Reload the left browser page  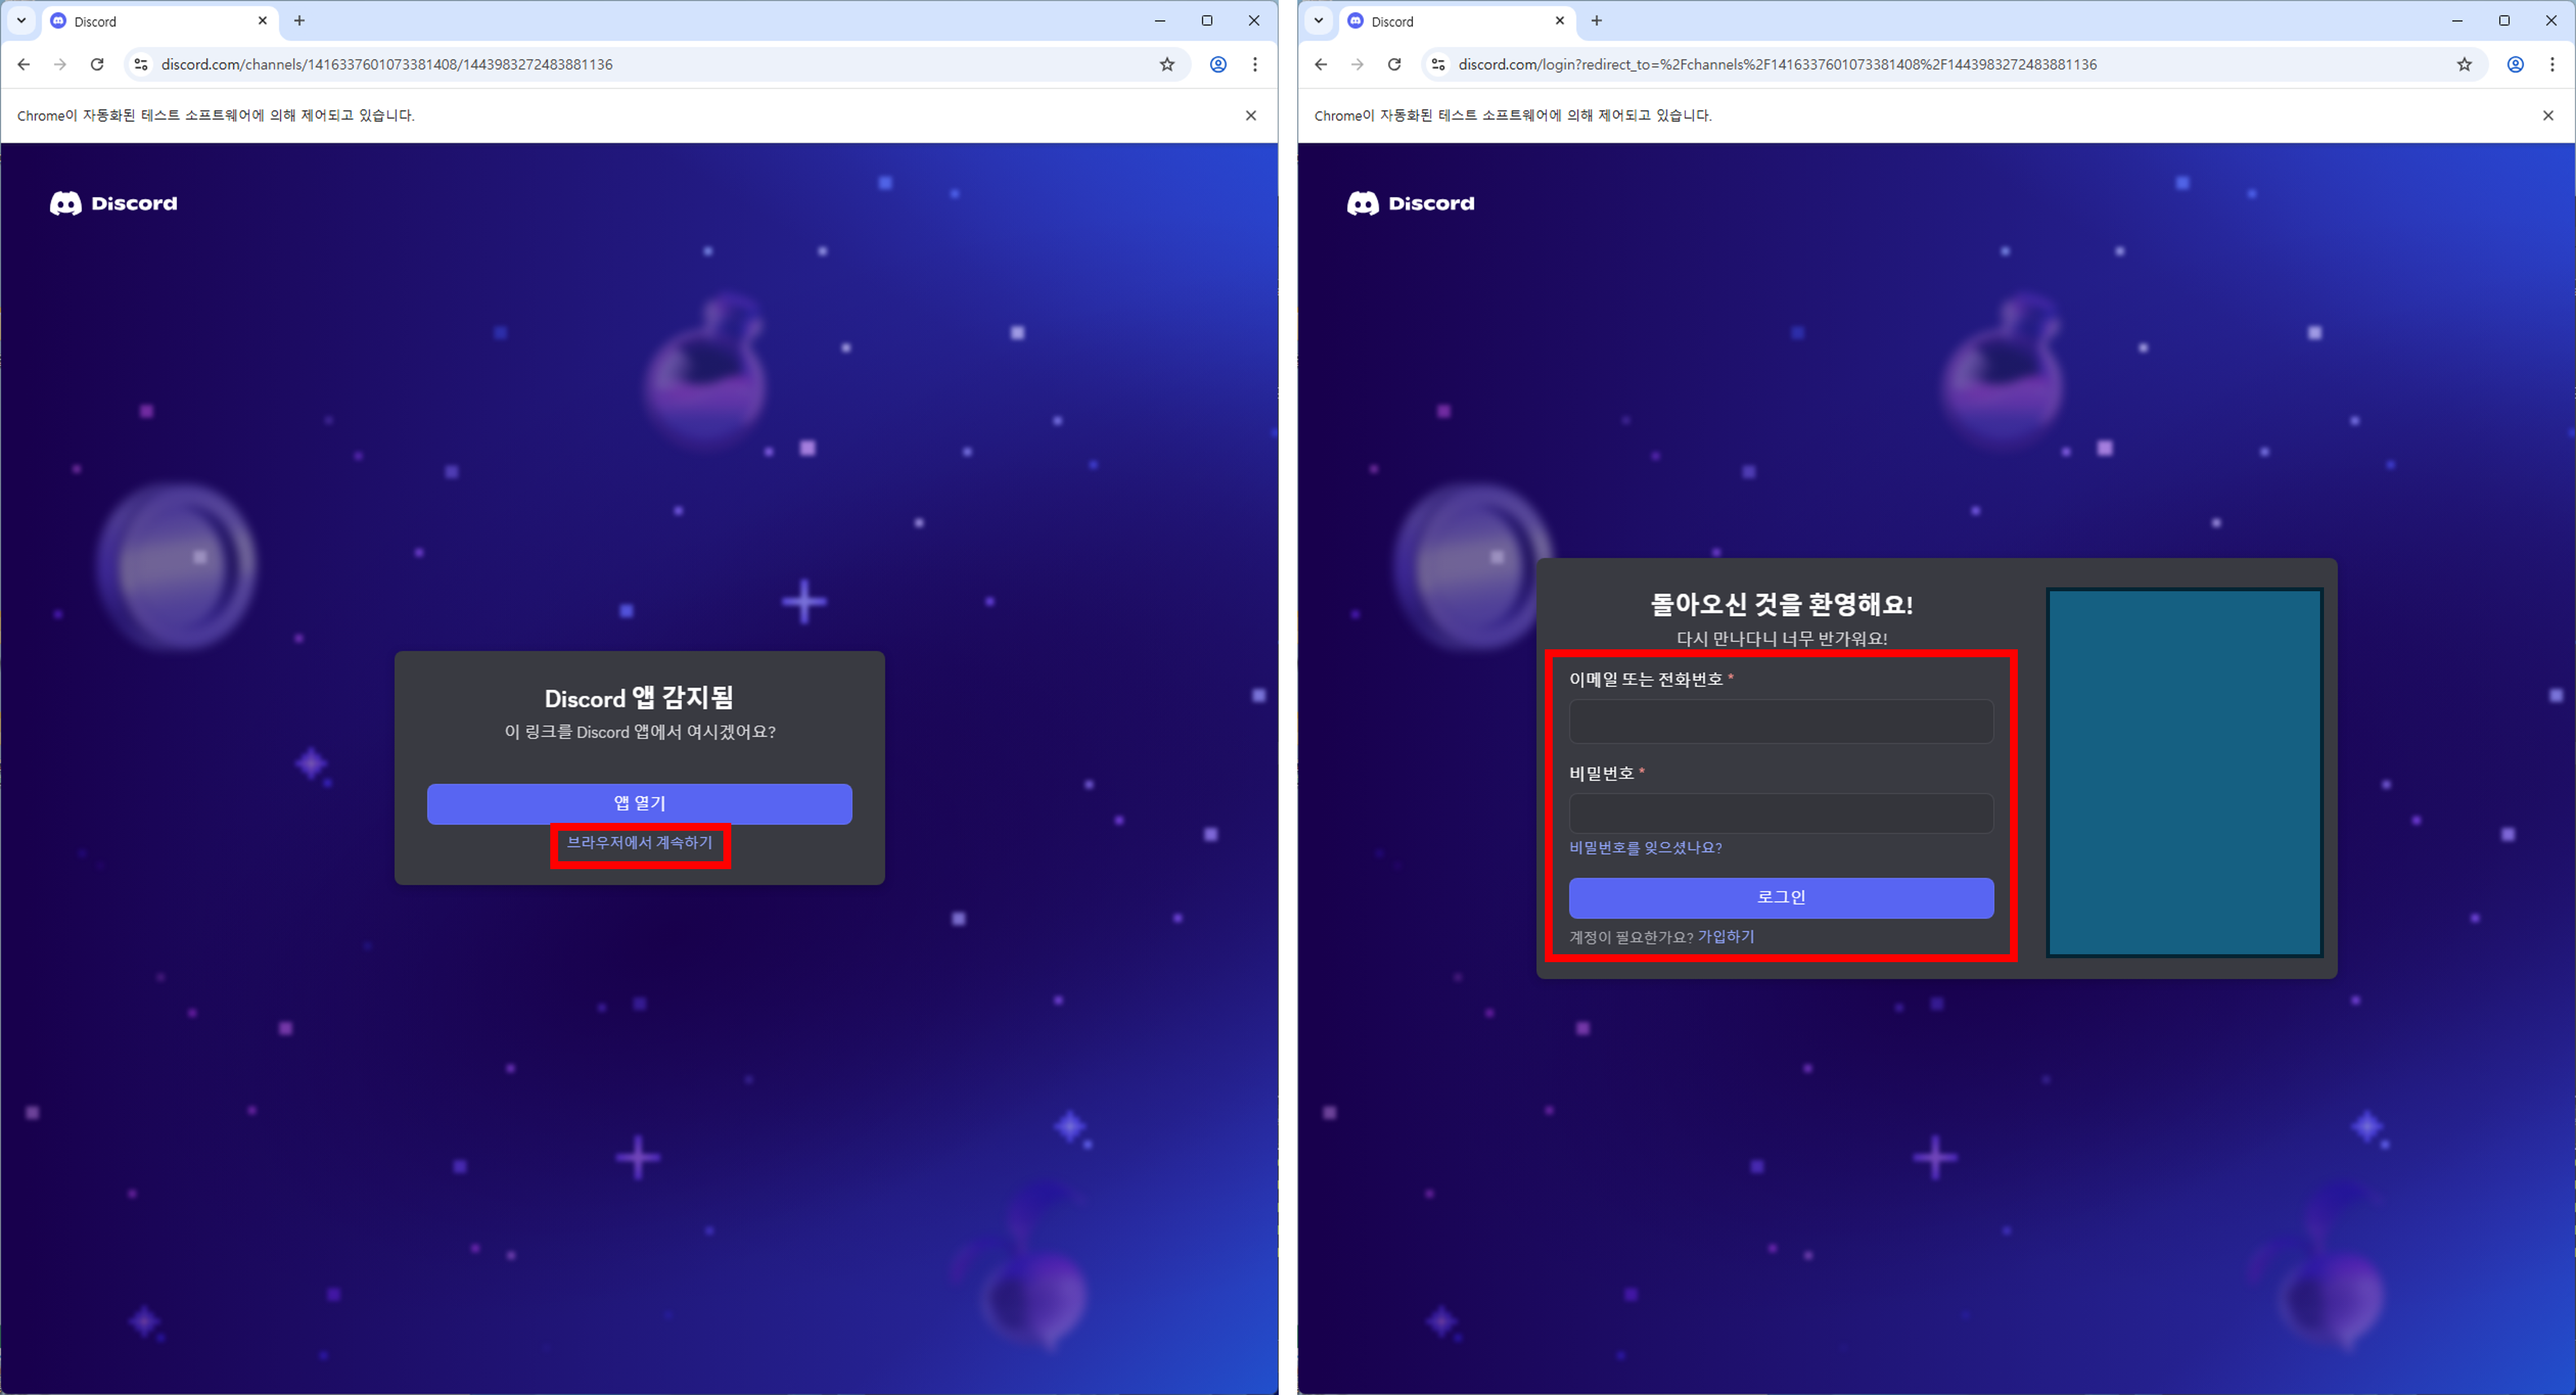click(x=97, y=64)
